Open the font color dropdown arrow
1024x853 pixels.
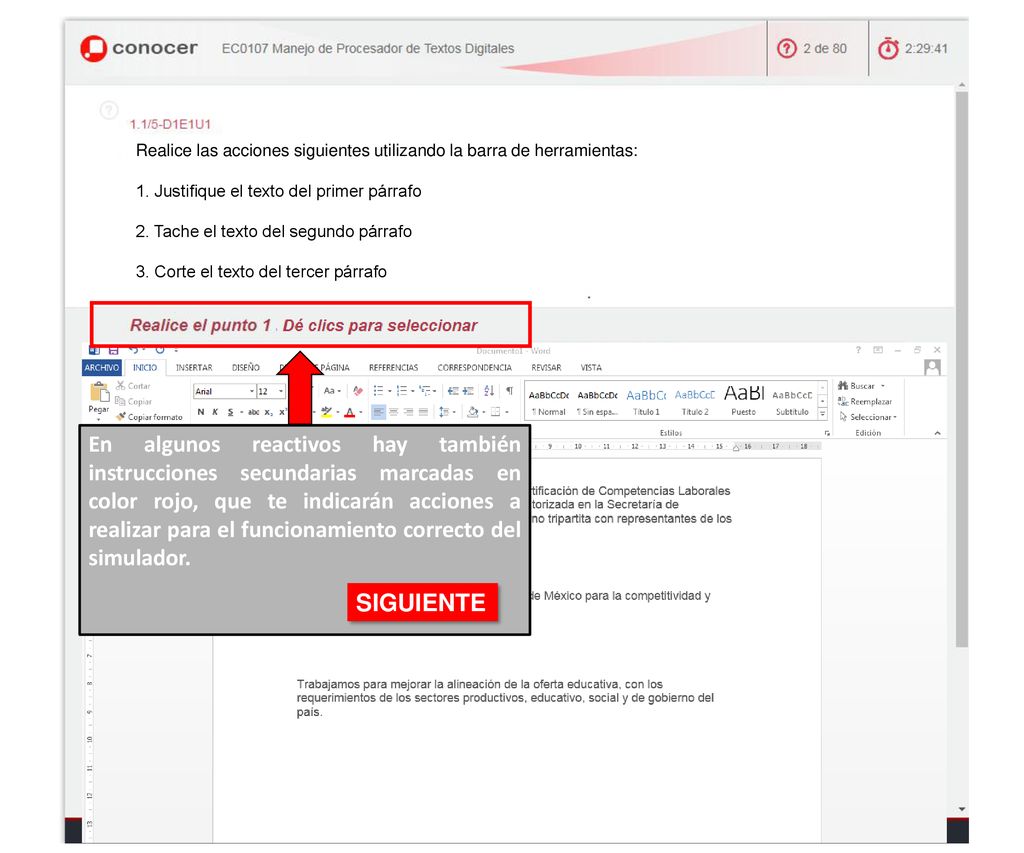pos(360,412)
